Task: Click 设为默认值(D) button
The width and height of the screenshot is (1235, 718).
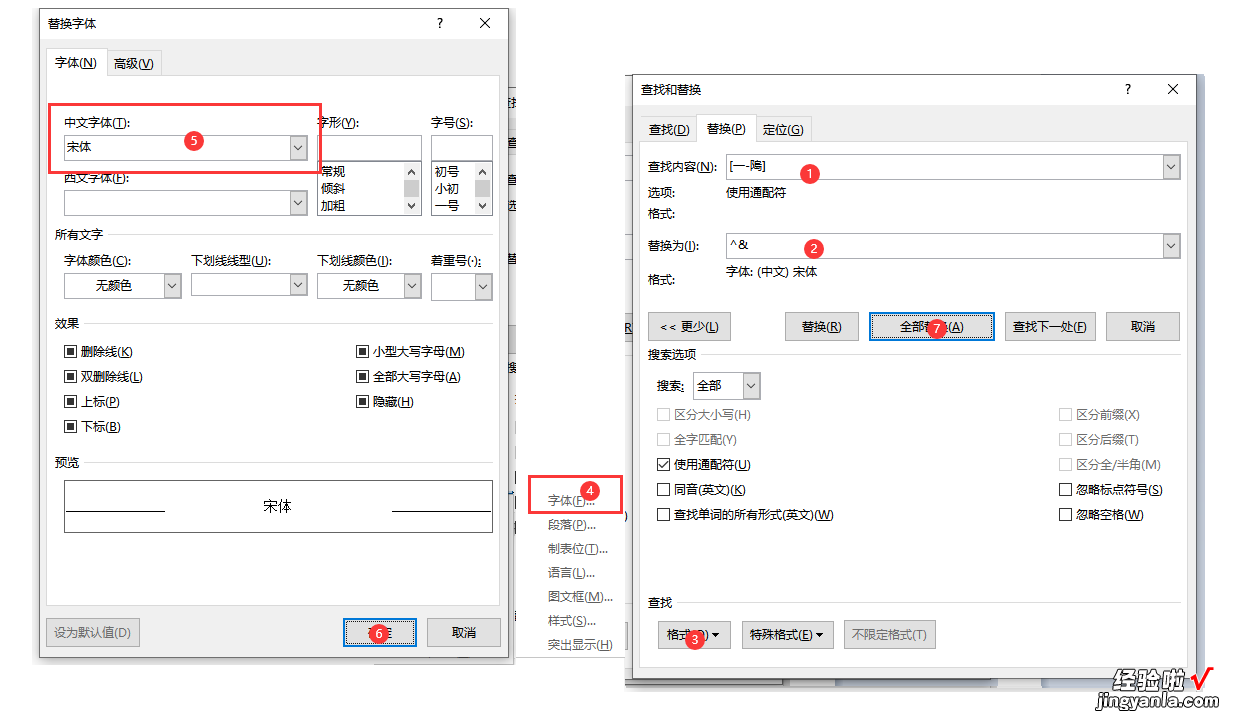Action: 93,632
